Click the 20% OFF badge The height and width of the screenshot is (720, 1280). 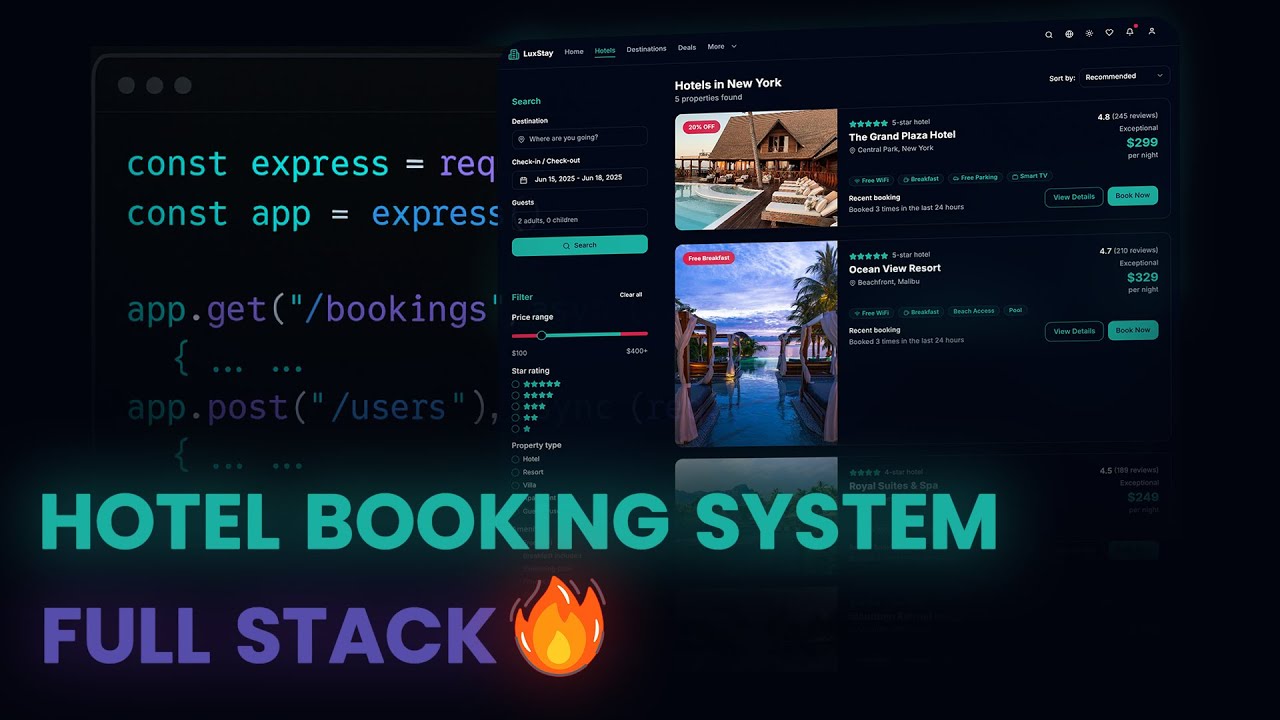(x=701, y=127)
